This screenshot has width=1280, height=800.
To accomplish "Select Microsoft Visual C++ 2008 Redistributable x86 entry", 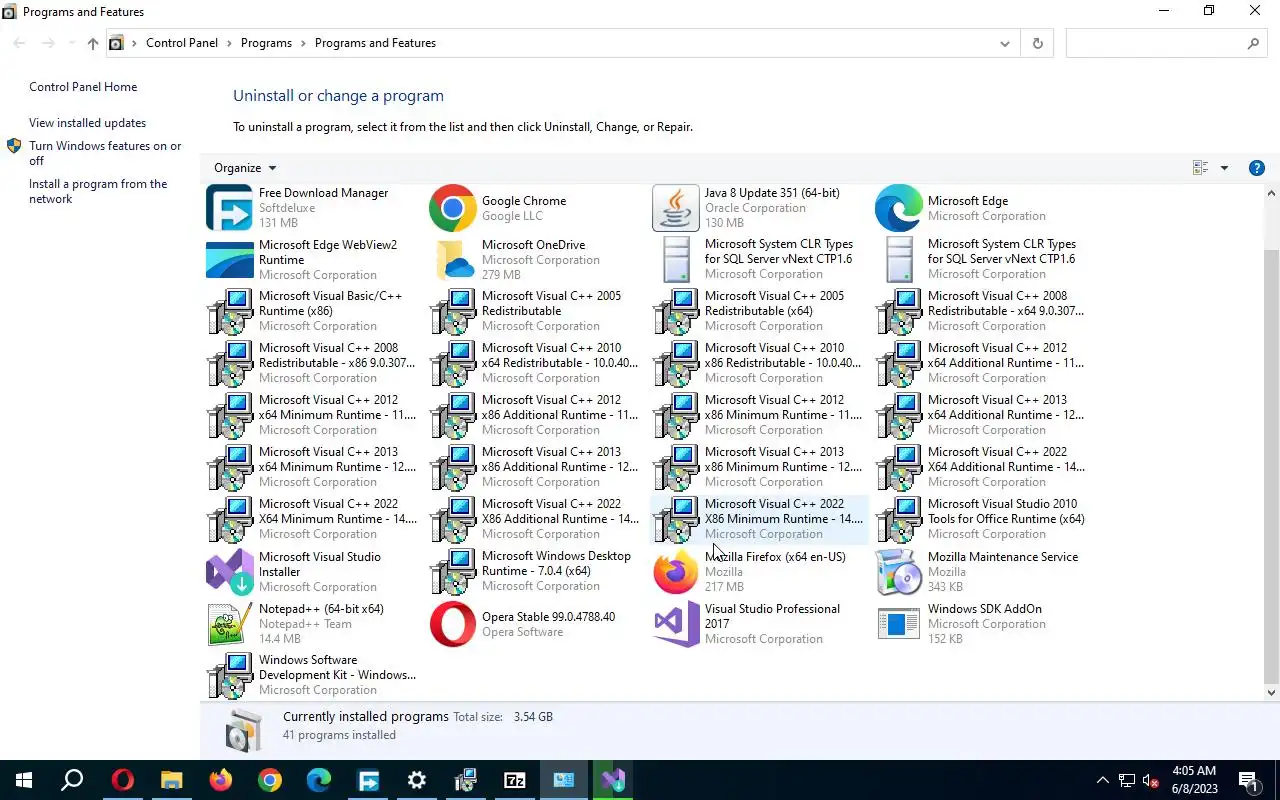I will tap(314, 364).
